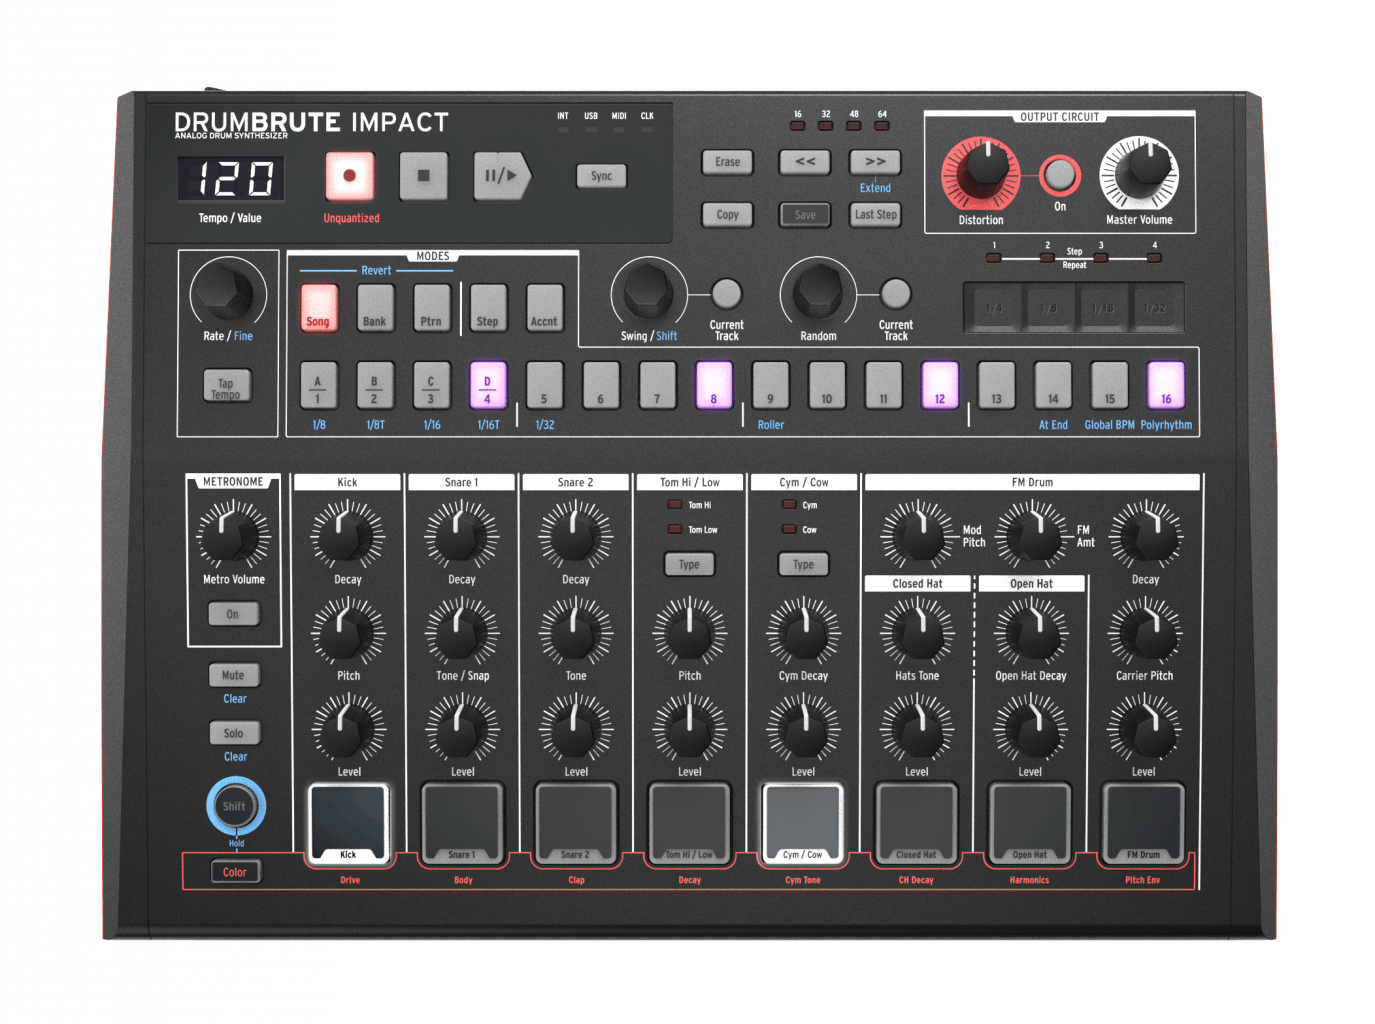Image resolution: width=1375 pixels, height=1024 pixels.
Task: Click the FM Amt knob
Action: (x=1031, y=534)
